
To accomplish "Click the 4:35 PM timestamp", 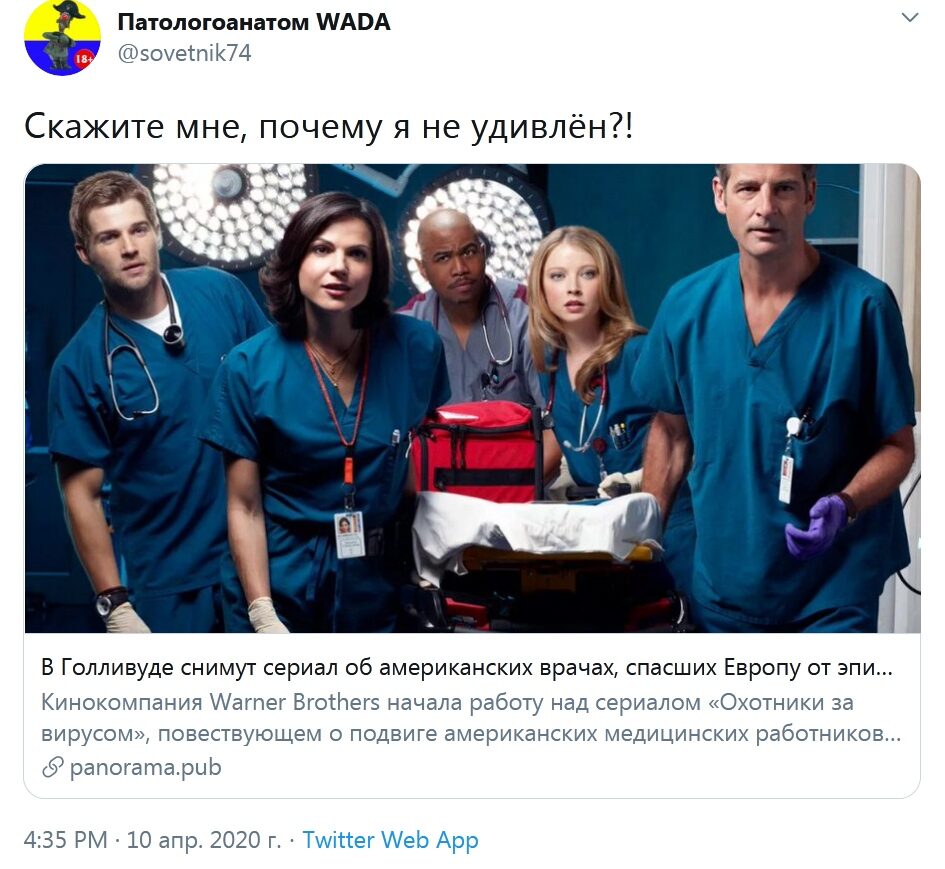I will coord(66,839).
